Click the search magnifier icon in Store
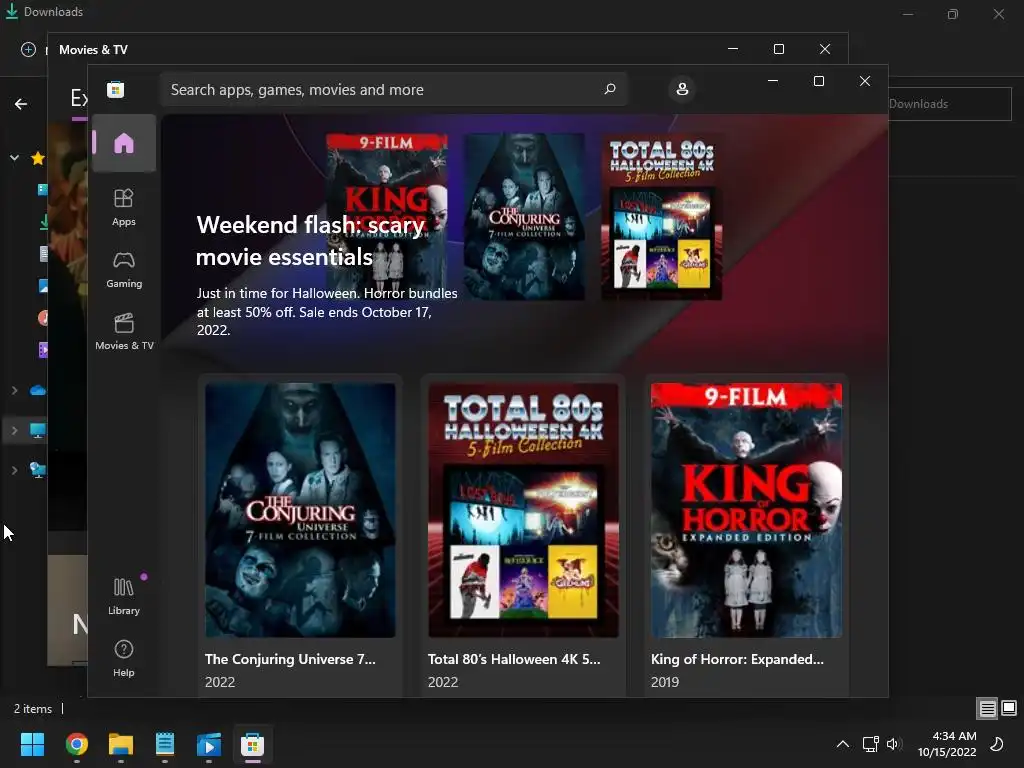This screenshot has width=1024, height=768. (x=610, y=89)
